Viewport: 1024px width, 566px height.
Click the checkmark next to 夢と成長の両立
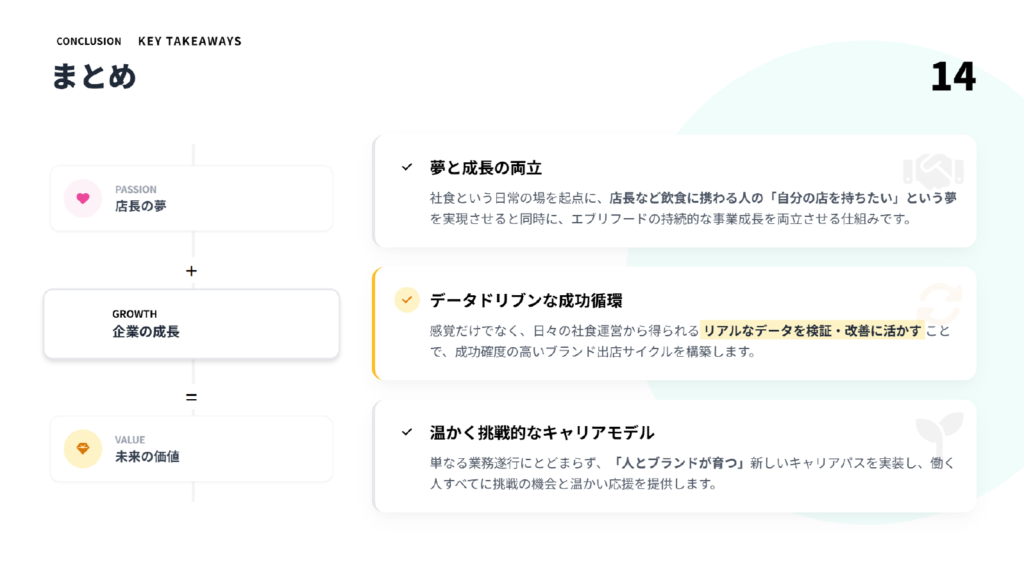click(x=407, y=167)
